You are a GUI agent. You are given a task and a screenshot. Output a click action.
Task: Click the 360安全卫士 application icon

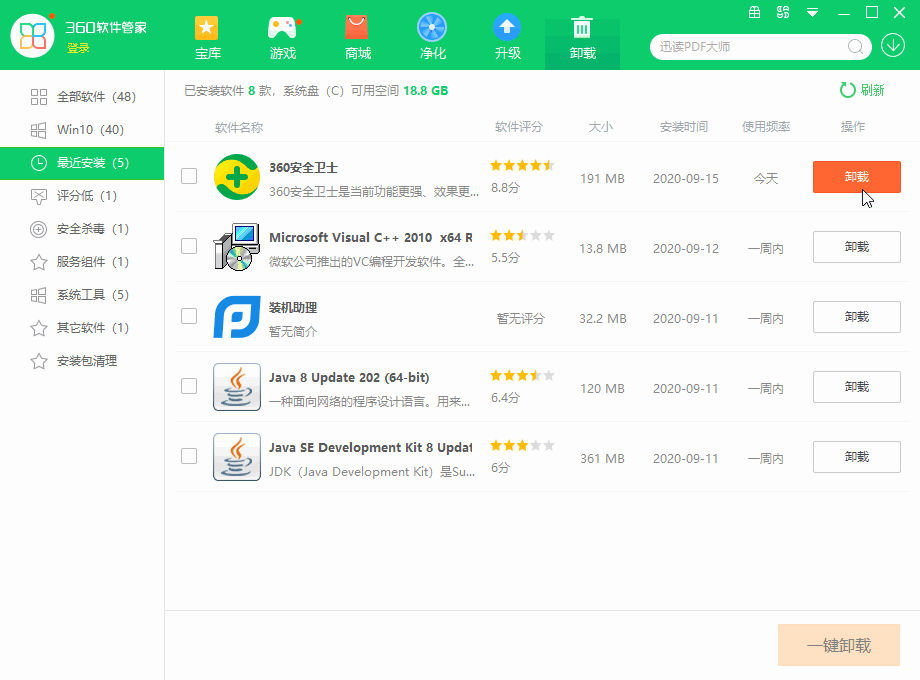click(x=236, y=176)
